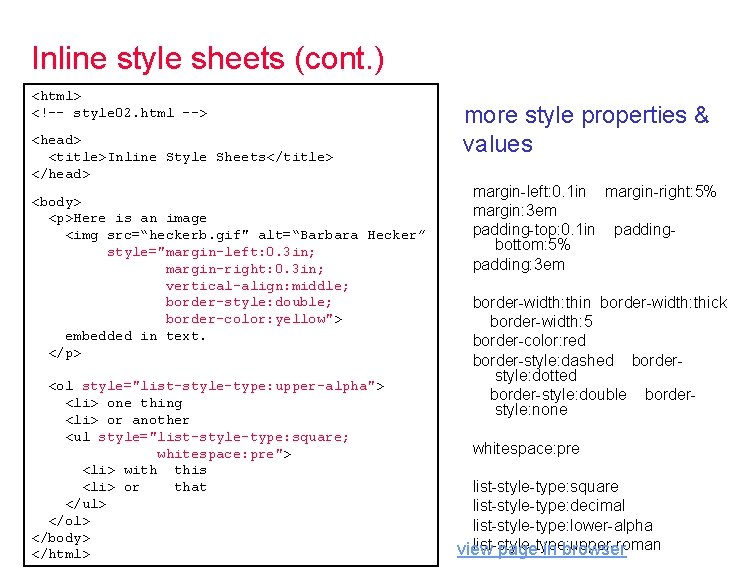
Task: Click the img src="heckerb.gif" line
Action: (x=245, y=235)
